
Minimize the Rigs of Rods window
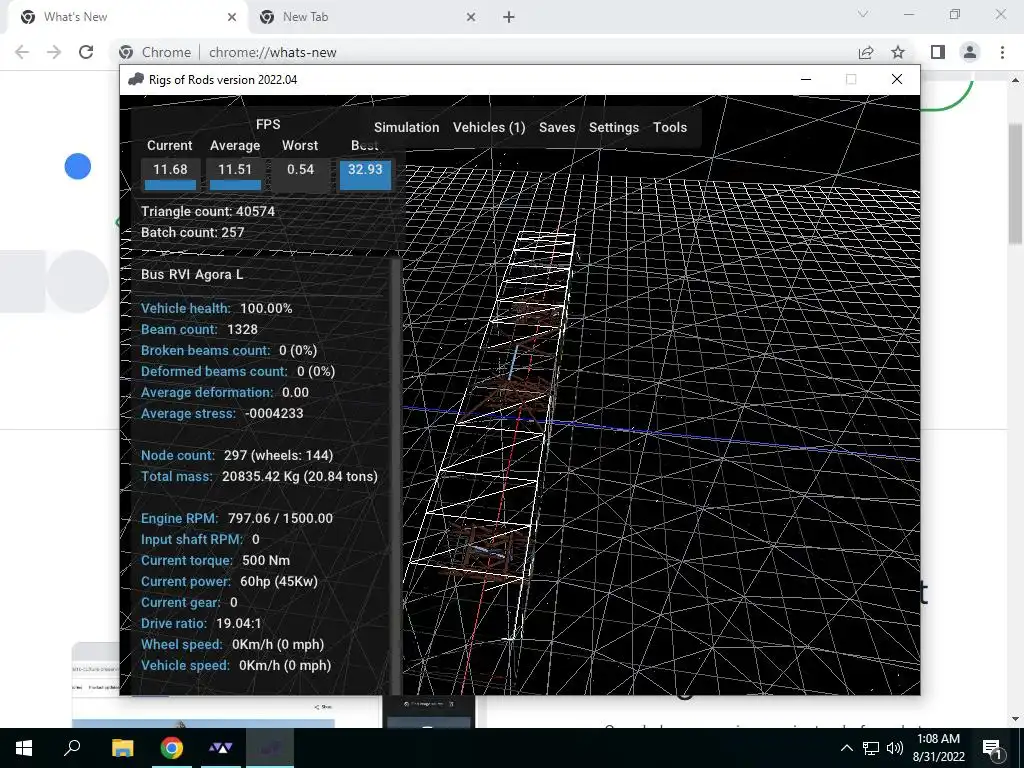tap(806, 79)
